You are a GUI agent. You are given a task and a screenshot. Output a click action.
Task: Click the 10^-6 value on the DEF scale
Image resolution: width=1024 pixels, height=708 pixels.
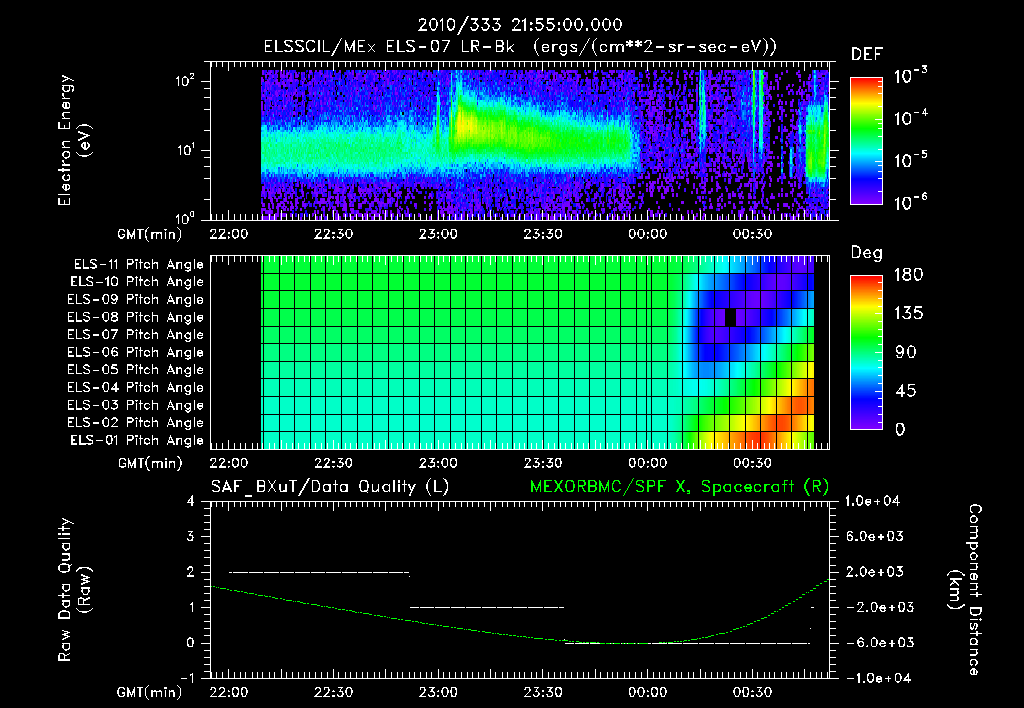click(910, 202)
